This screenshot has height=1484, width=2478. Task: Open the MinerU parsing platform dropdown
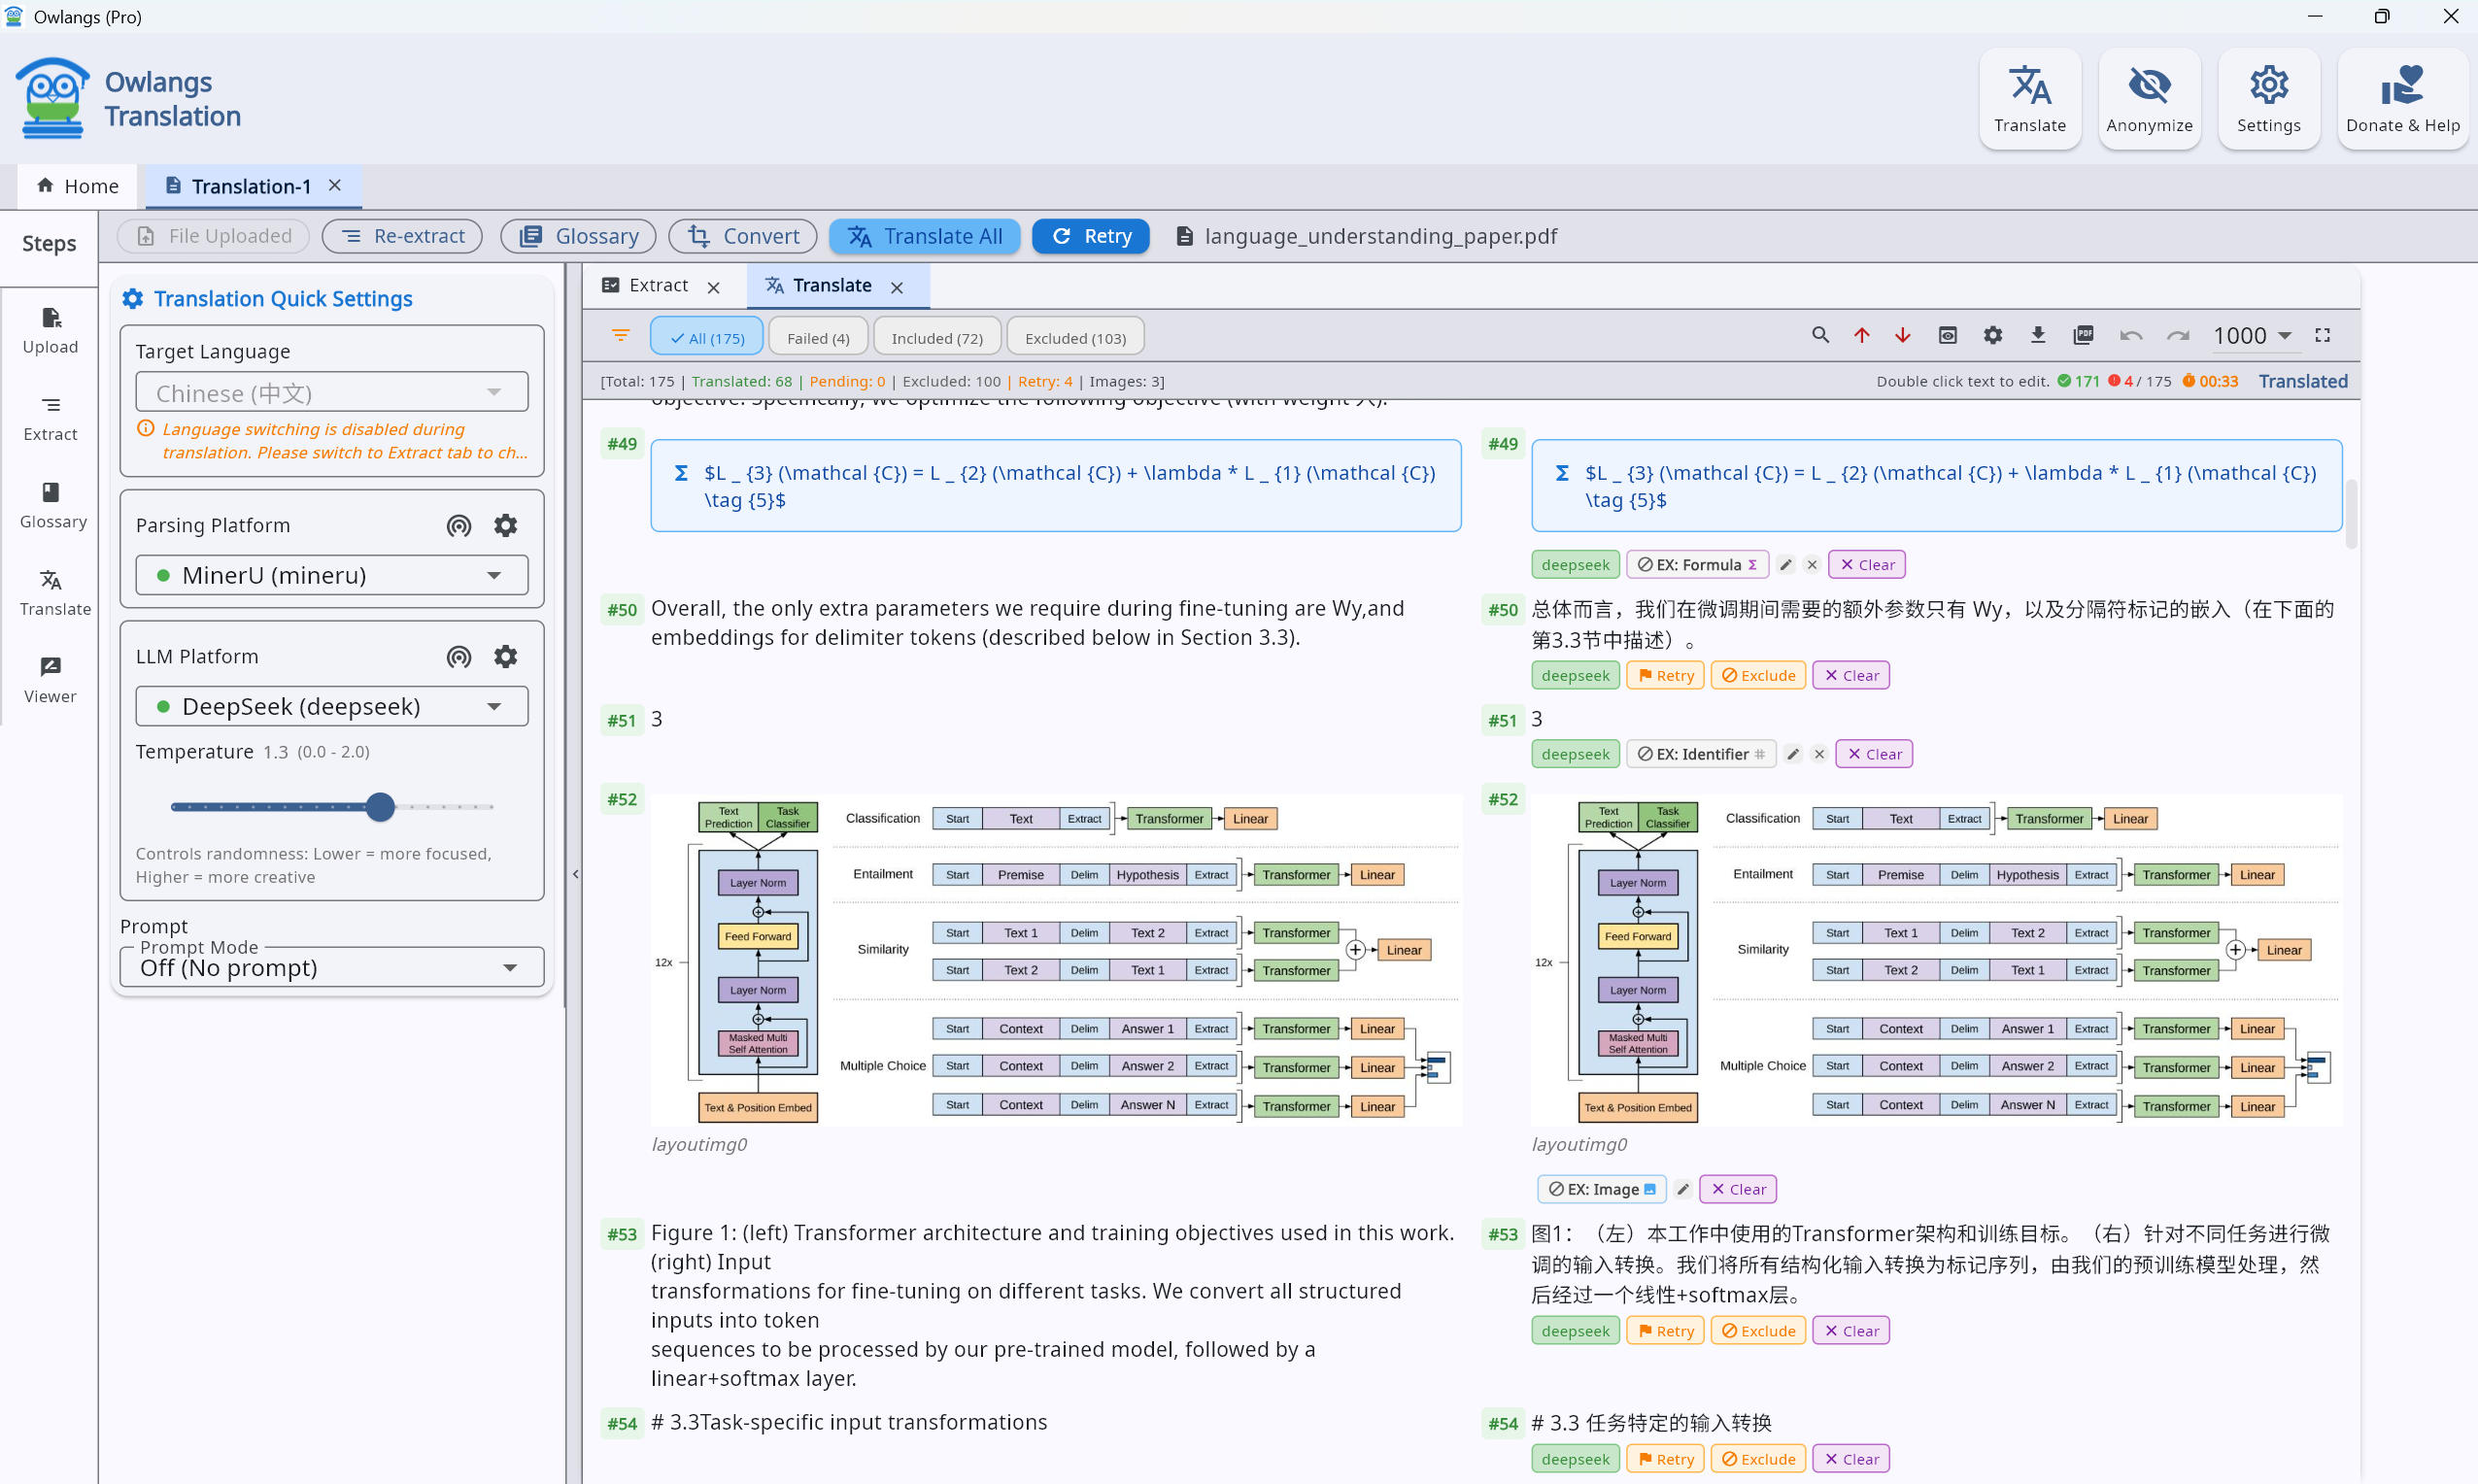point(332,575)
